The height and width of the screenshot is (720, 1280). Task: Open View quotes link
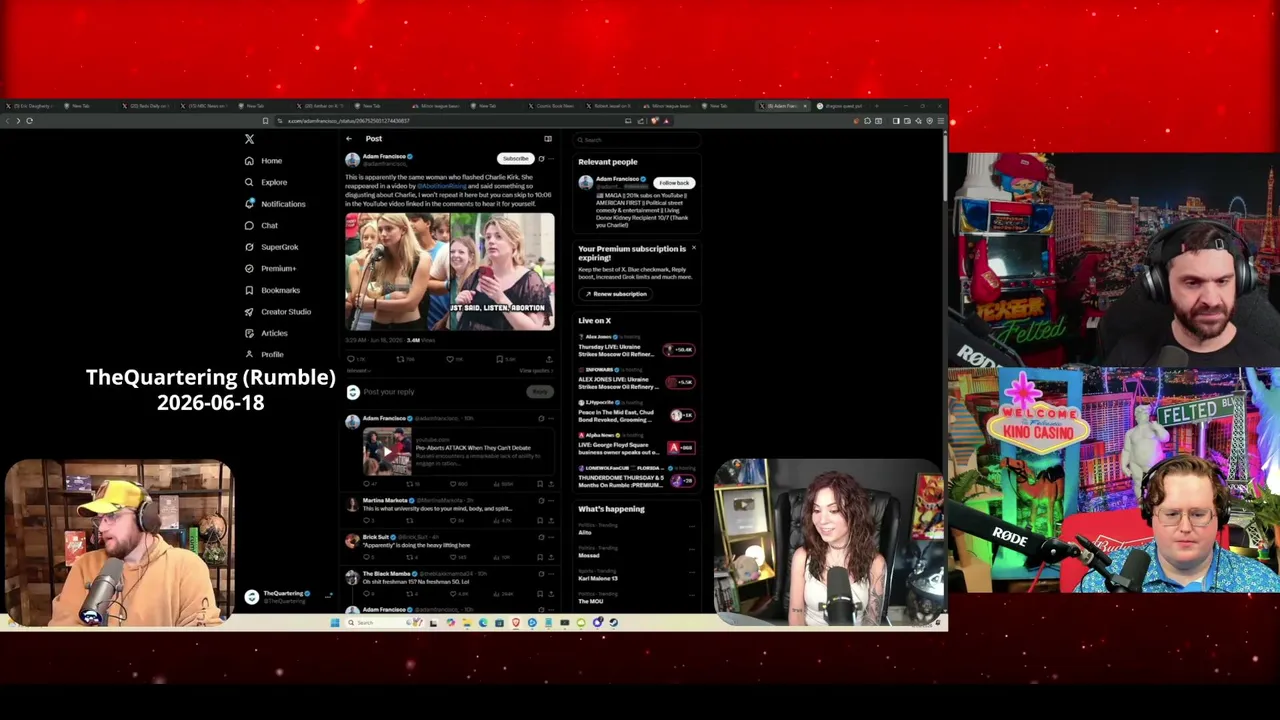(x=535, y=371)
